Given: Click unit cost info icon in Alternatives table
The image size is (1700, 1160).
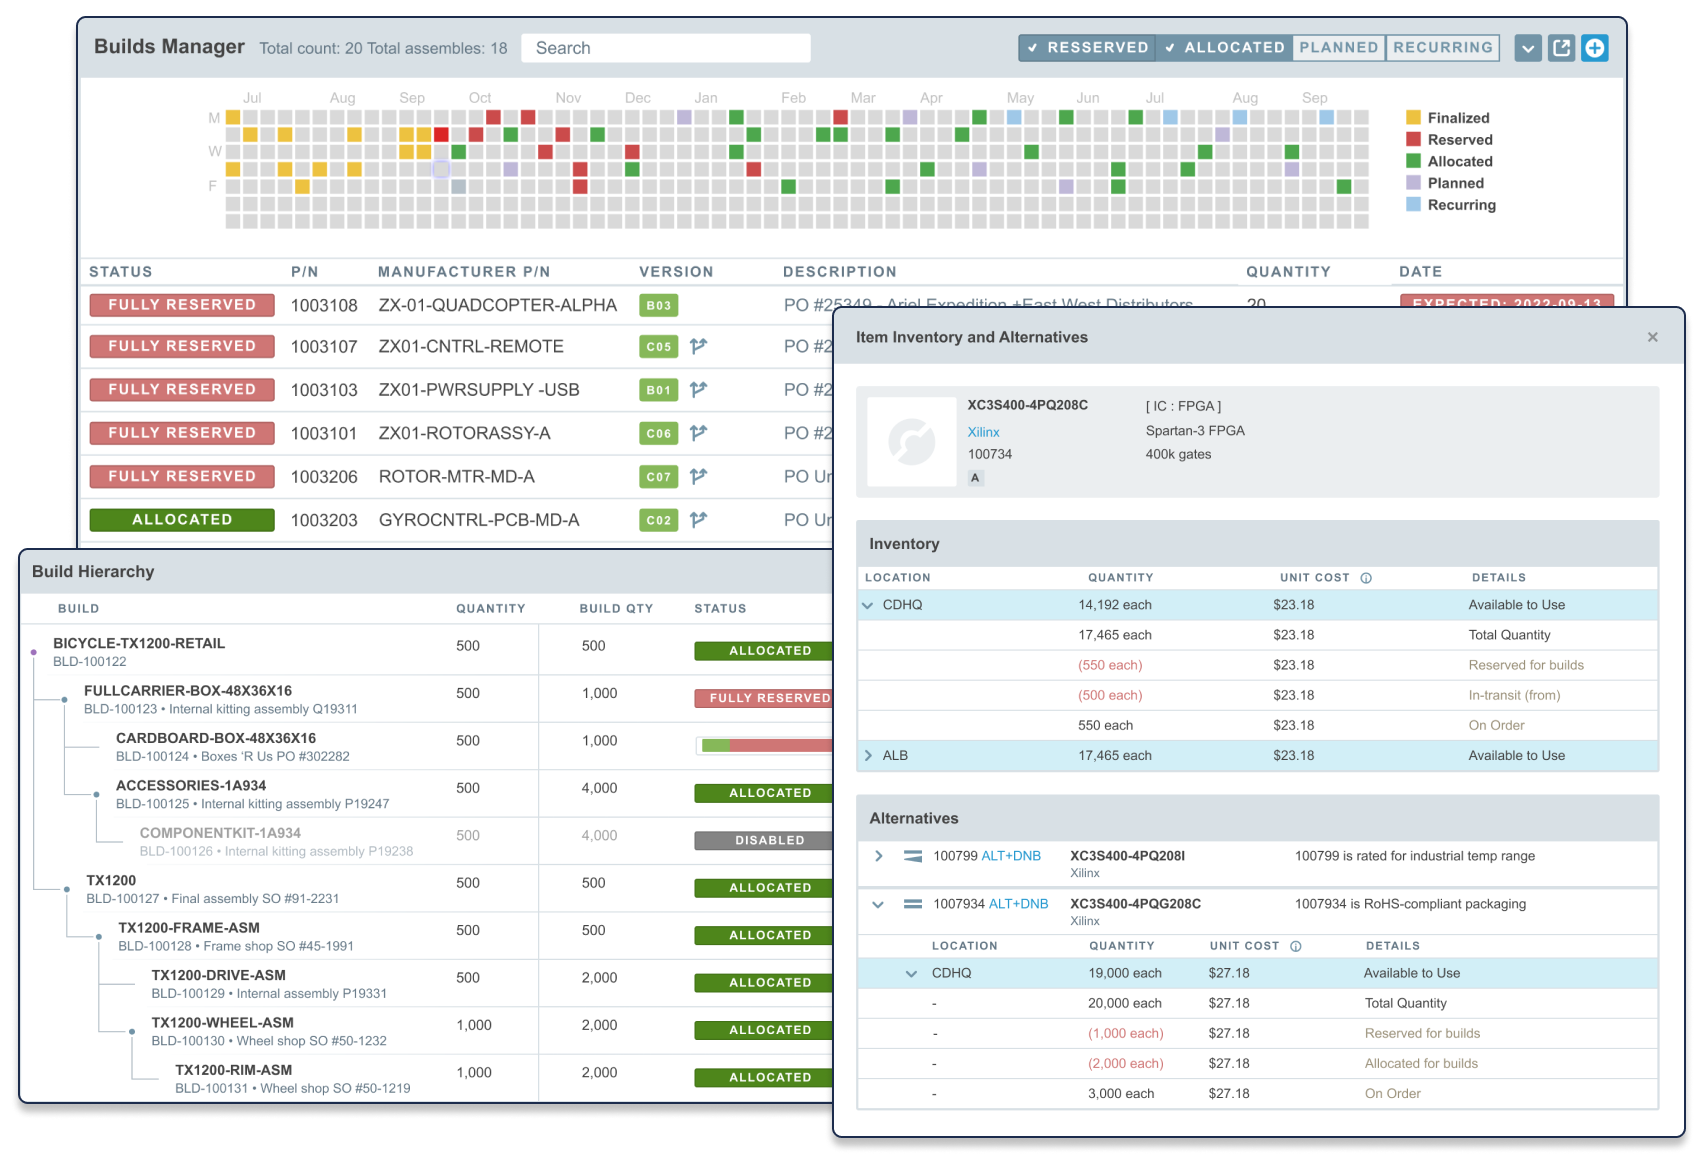Looking at the screenshot, I should point(1296,946).
